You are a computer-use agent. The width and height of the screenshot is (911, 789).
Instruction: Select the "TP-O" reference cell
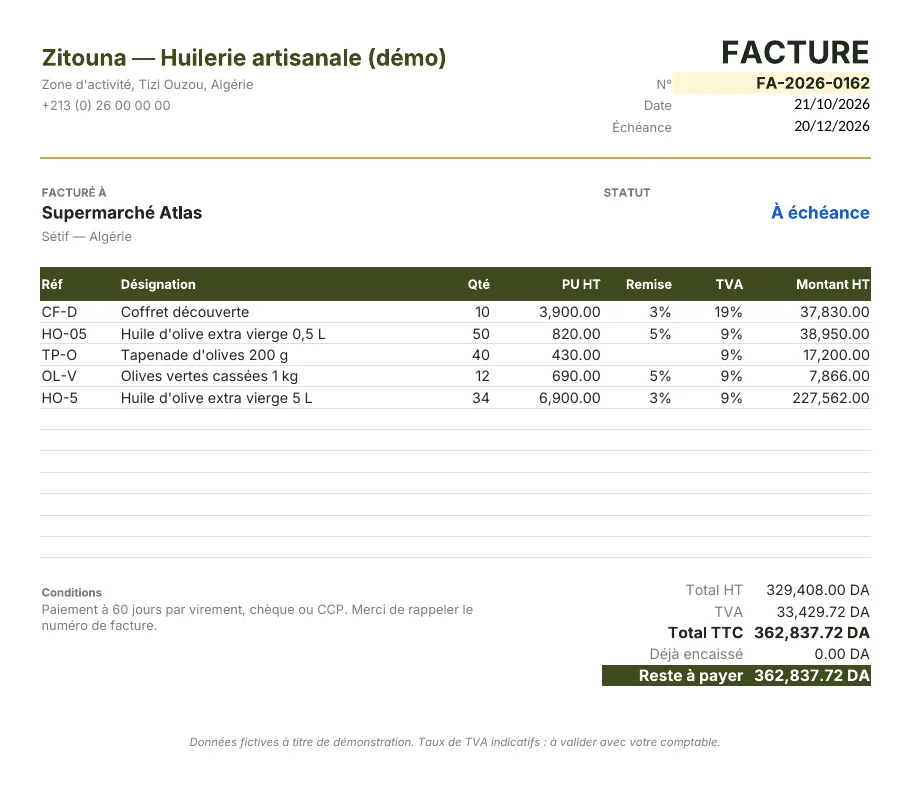click(59, 355)
